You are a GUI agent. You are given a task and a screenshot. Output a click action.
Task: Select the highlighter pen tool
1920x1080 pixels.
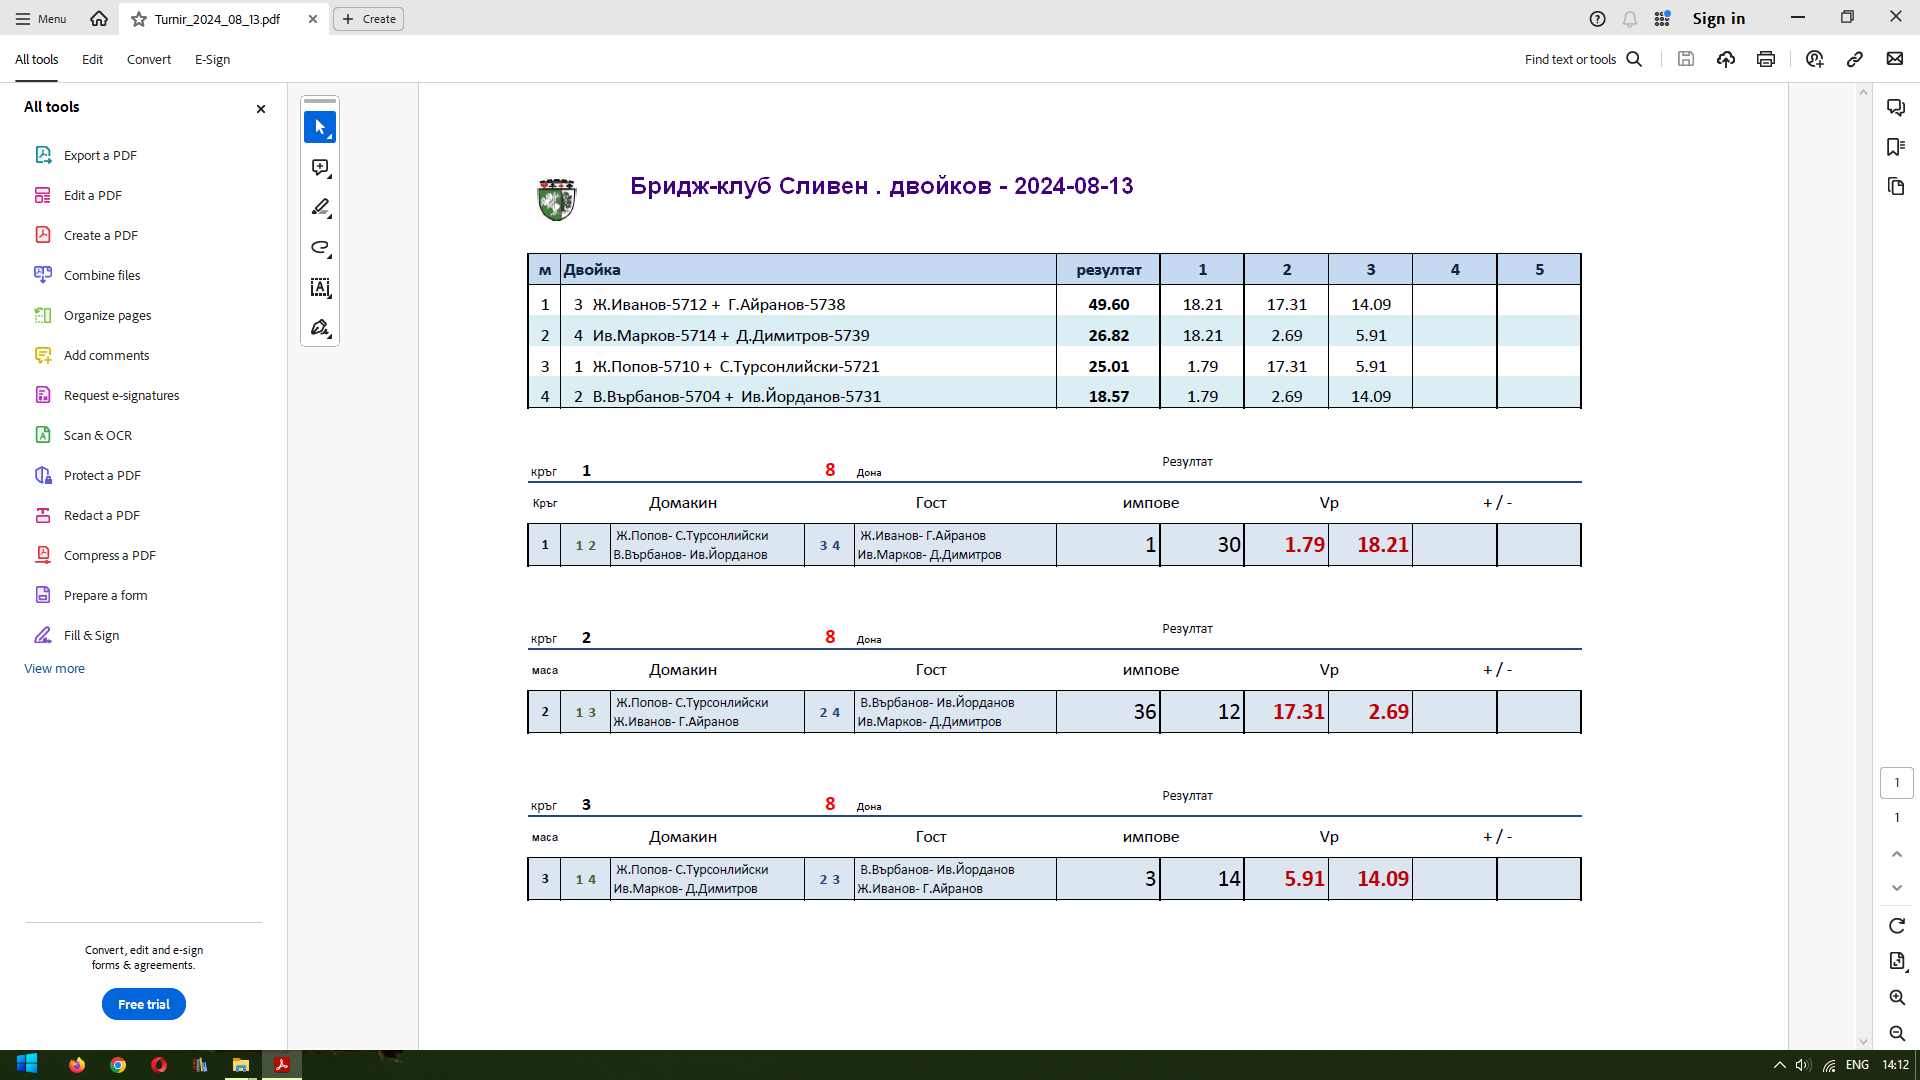[320, 208]
